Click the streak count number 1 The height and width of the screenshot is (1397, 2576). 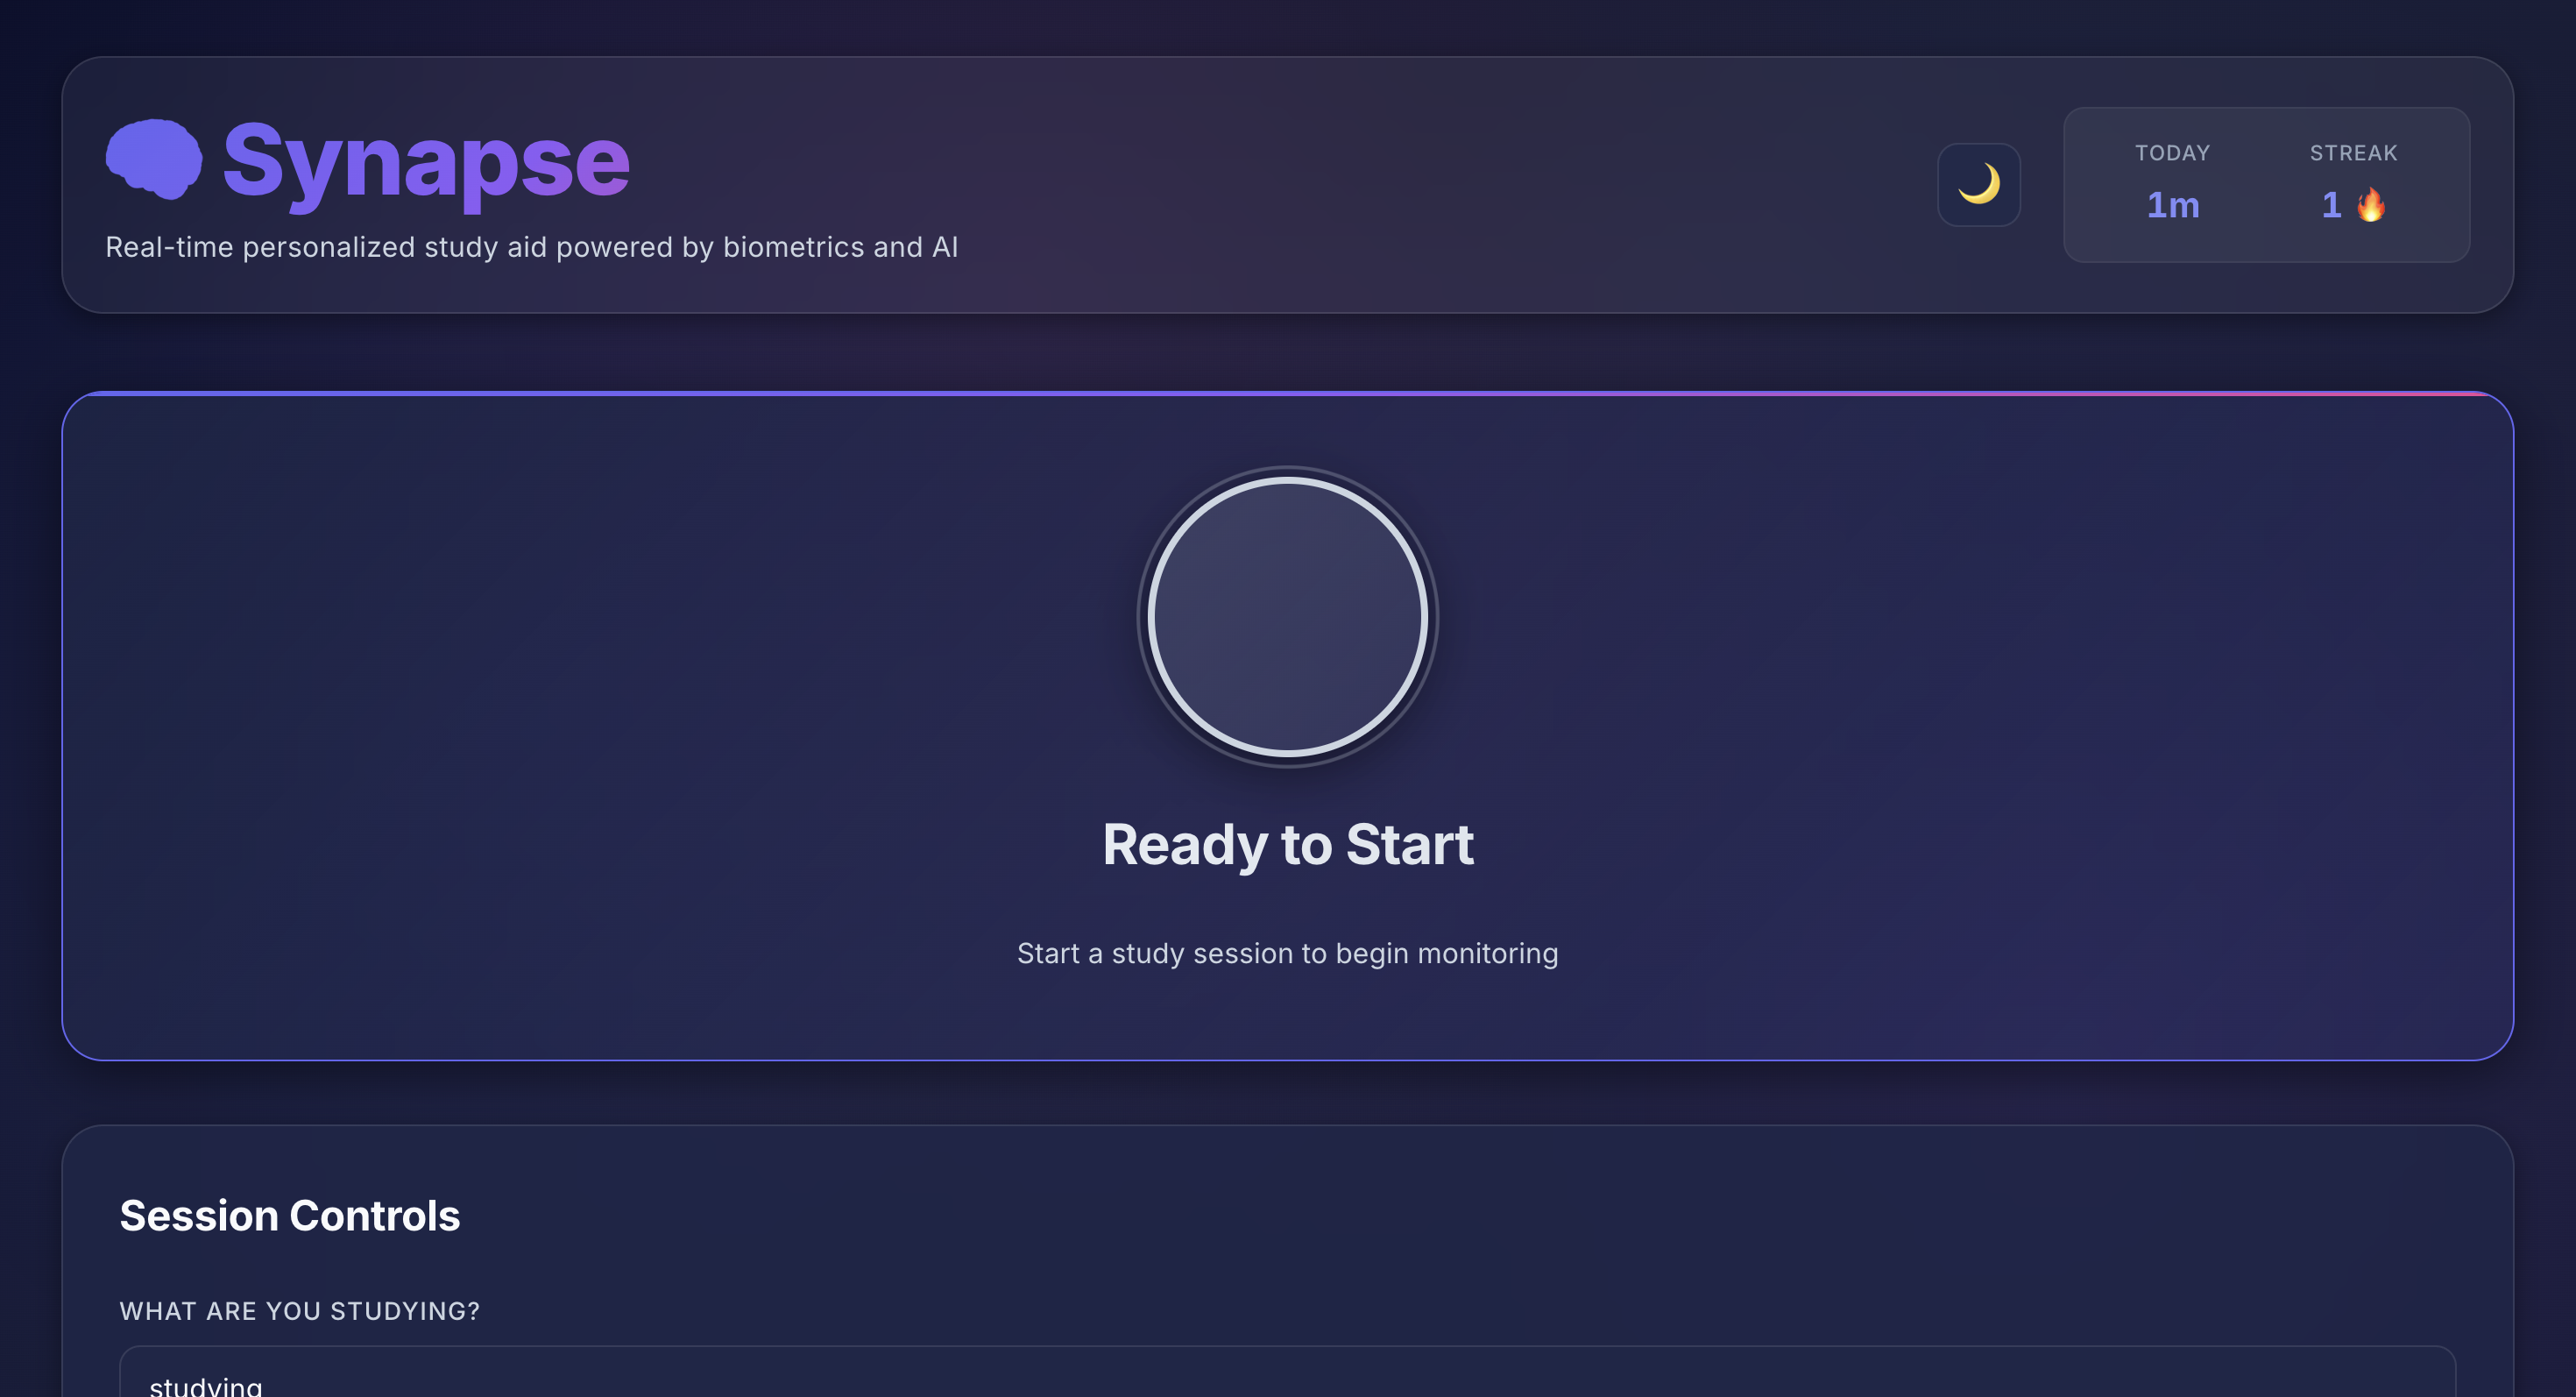[2330, 205]
